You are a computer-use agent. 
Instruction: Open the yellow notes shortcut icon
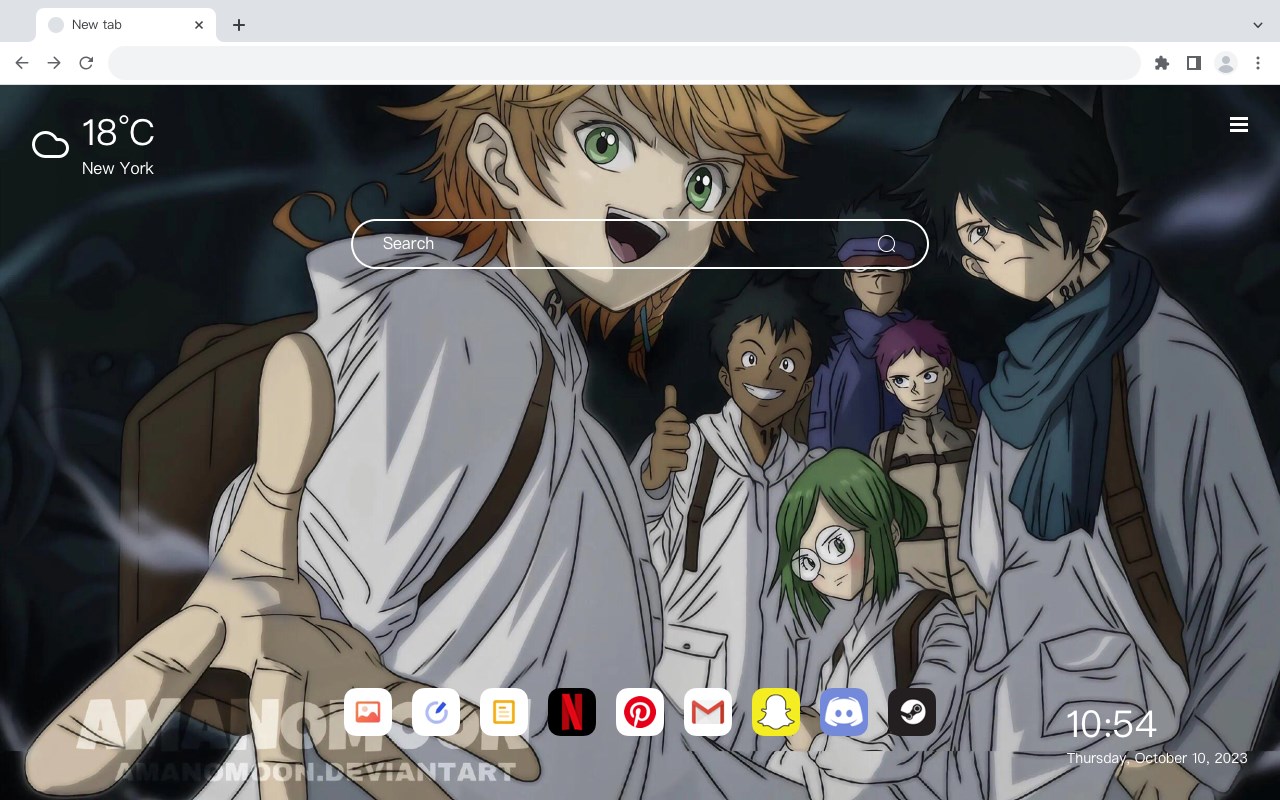point(504,712)
